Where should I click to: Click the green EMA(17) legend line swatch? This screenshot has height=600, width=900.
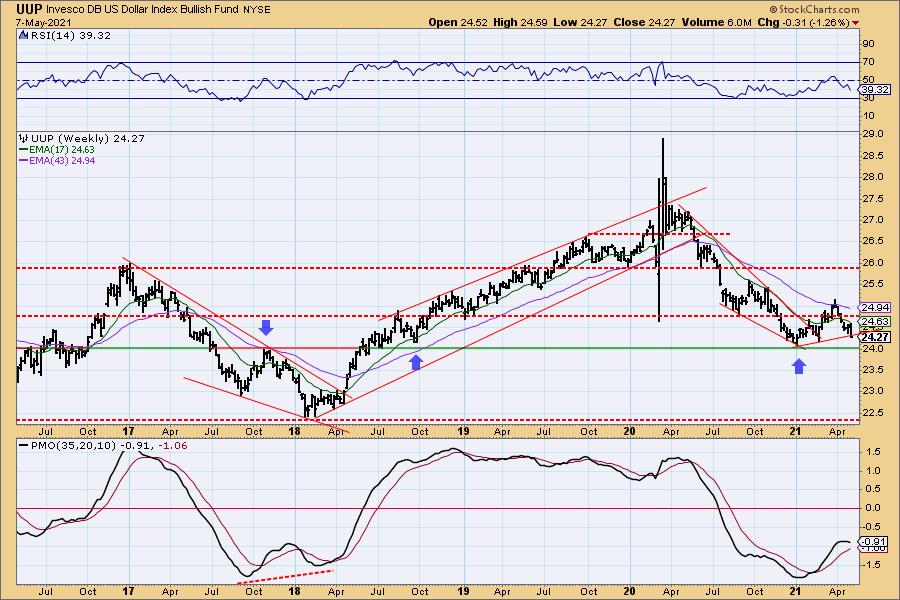pos(23,149)
